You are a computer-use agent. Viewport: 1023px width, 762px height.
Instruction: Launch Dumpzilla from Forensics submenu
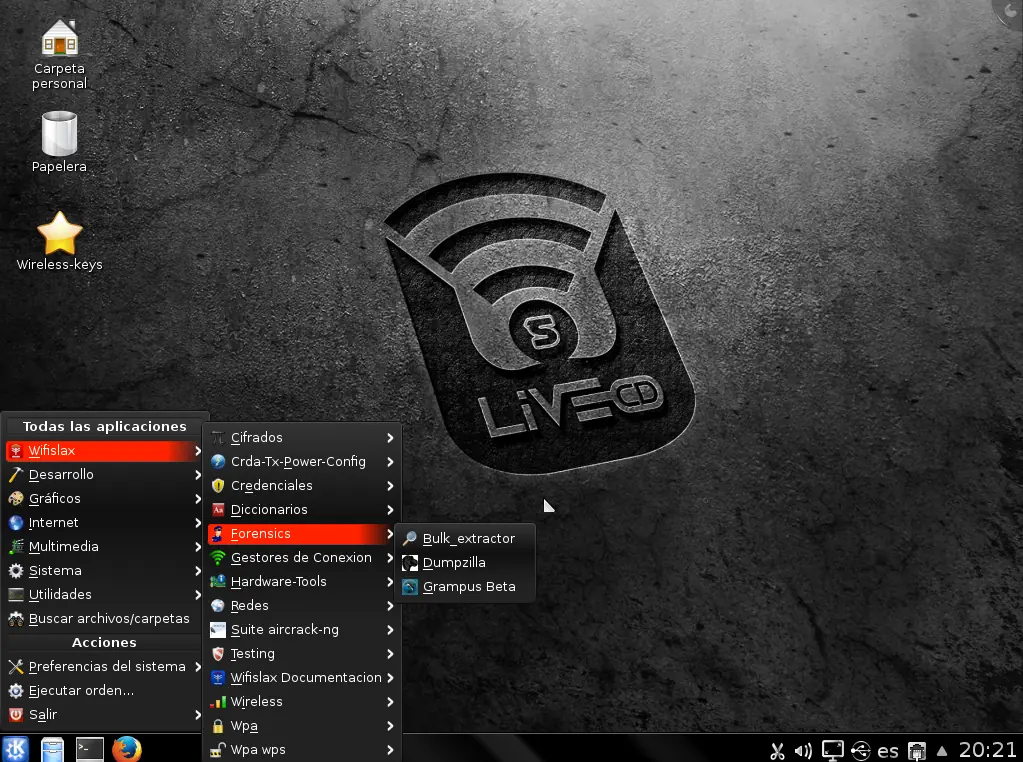tap(464, 562)
